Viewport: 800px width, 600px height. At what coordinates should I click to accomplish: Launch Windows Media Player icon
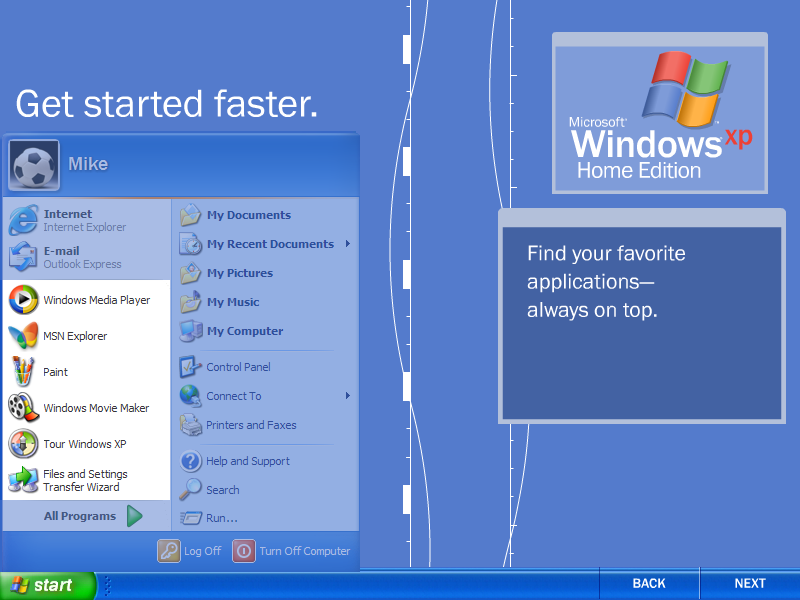pos(23,299)
